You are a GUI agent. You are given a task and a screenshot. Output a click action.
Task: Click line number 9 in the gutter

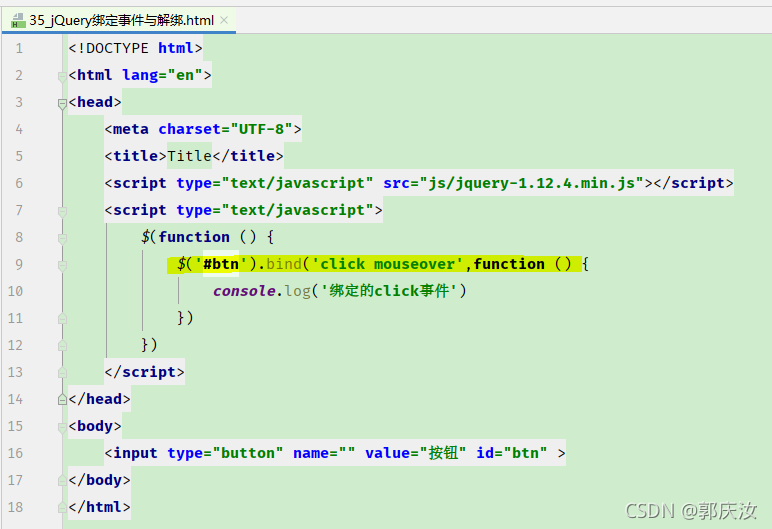19,264
